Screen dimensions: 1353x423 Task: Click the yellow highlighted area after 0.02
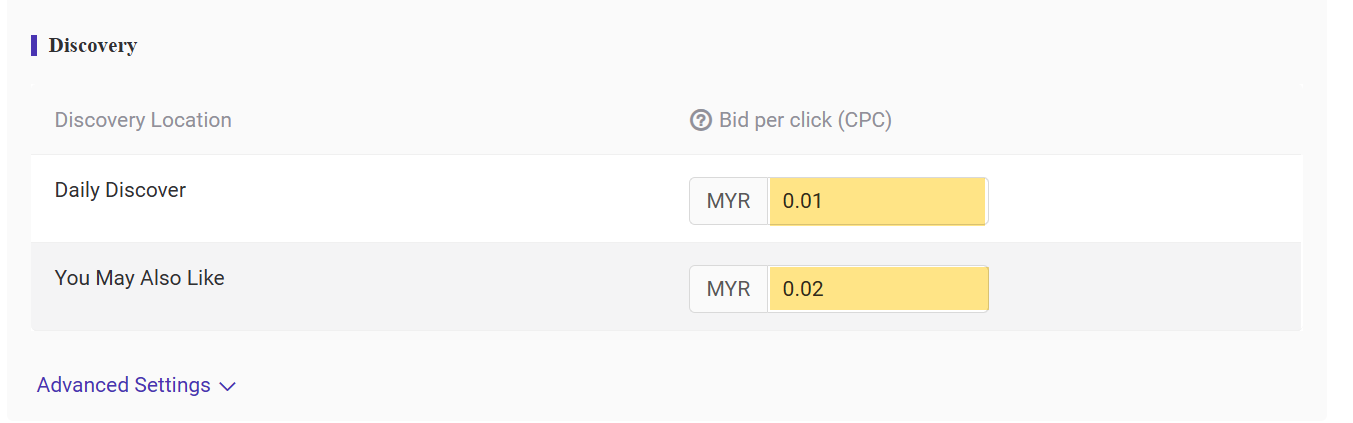905,289
